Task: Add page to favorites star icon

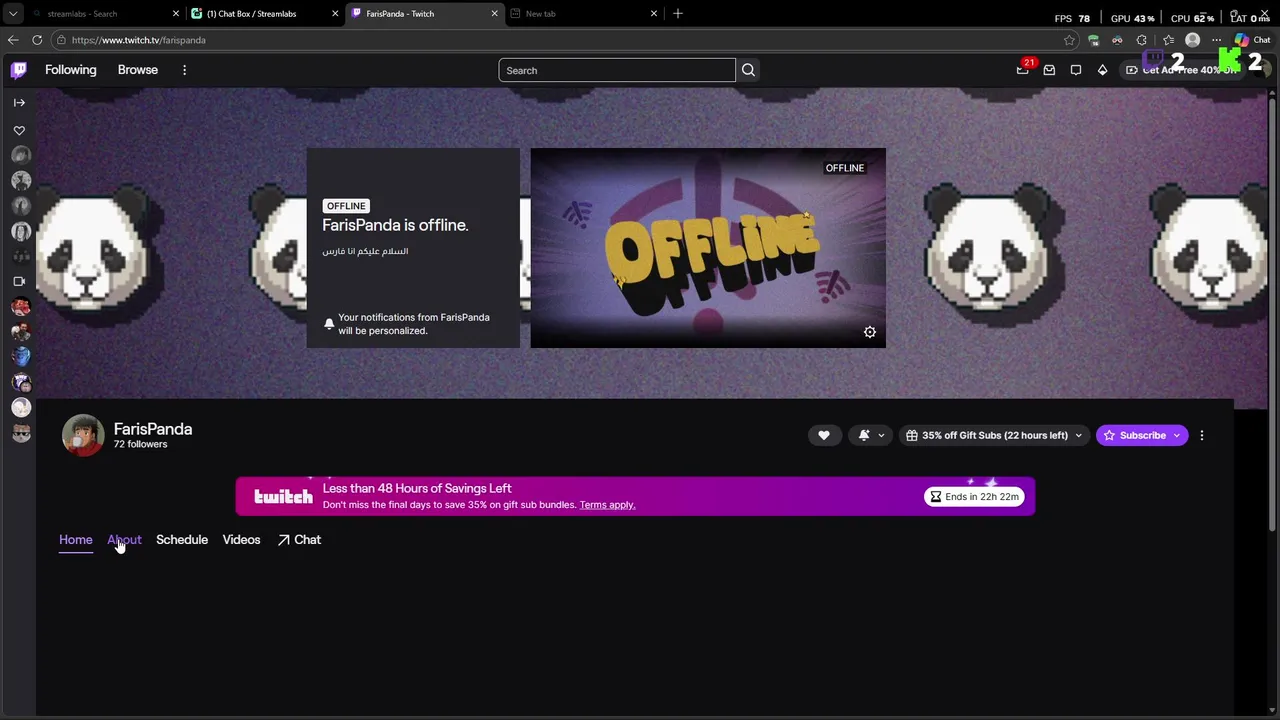Action: (1069, 40)
